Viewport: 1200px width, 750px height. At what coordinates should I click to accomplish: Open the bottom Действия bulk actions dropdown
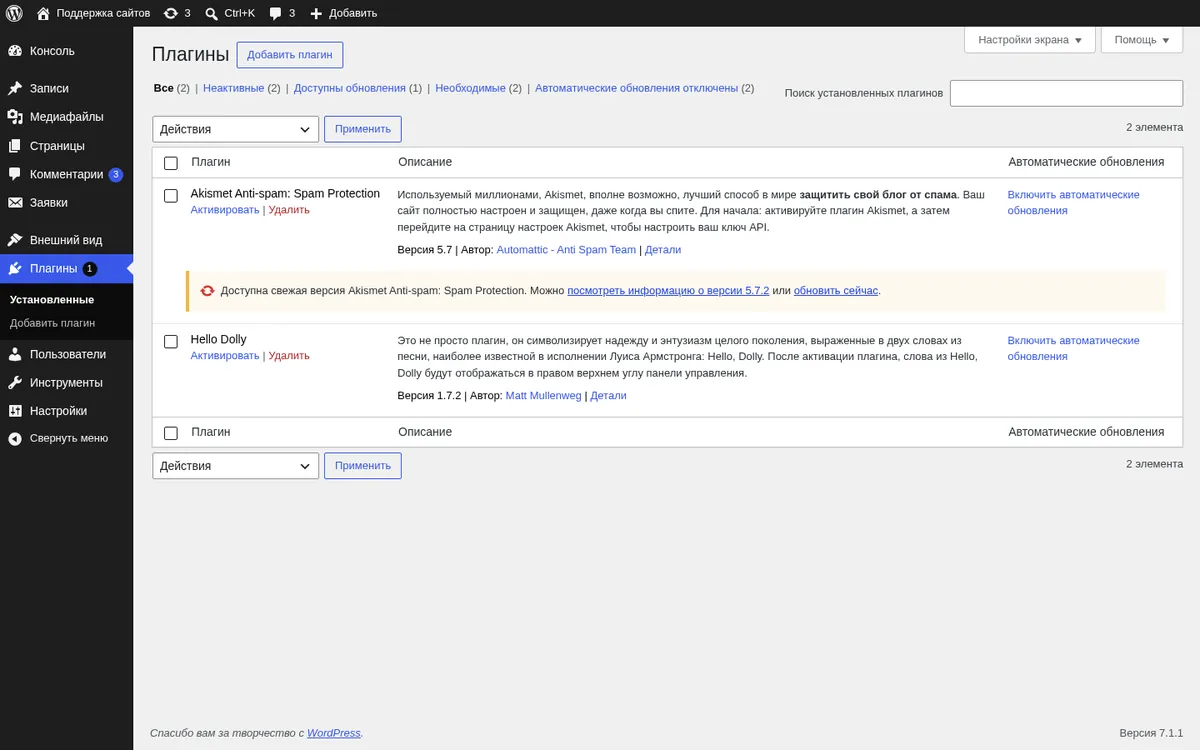pos(236,466)
